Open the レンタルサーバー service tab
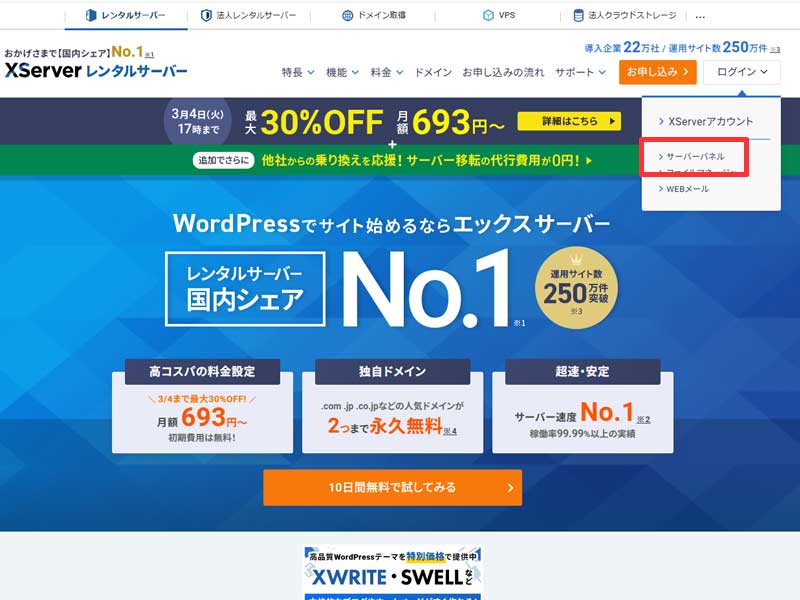Image resolution: width=800 pixels, height=600 pixels. pyautogui.click(x=126, y=15)
